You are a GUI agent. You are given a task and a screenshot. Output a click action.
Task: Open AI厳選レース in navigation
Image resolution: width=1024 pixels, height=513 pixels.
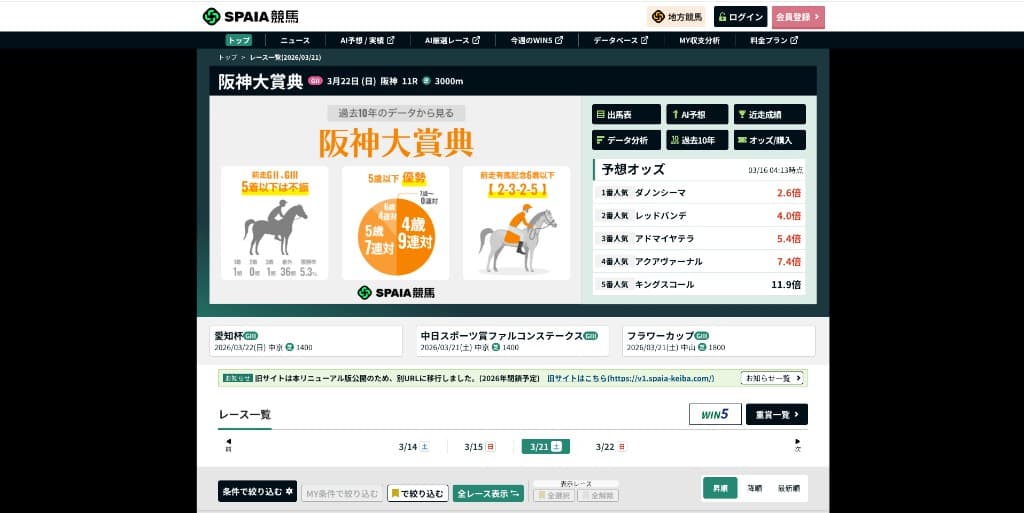pyautogui.click(x=452, y=40)
